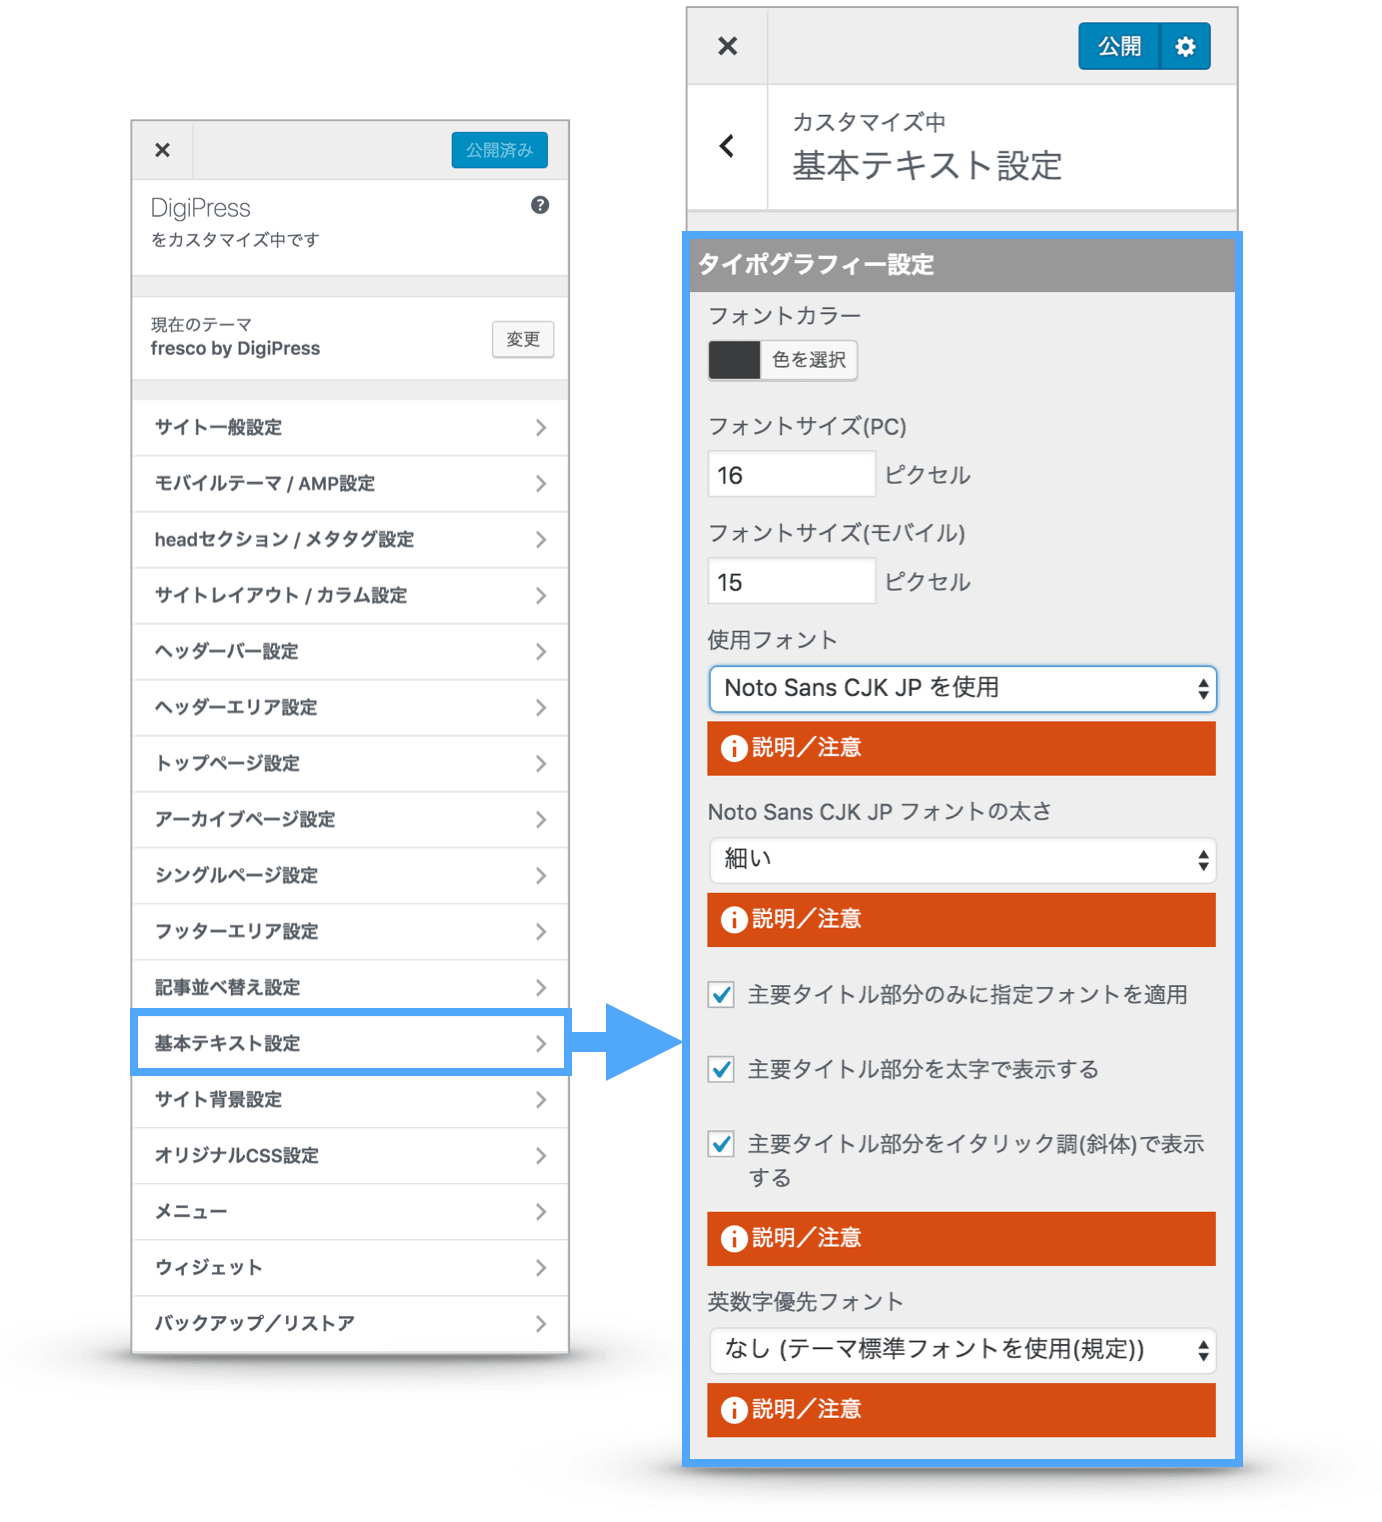Open the 使用フォント dropdown
Viewport: 1382px width, 1522px height.
(x=961, y=689)
